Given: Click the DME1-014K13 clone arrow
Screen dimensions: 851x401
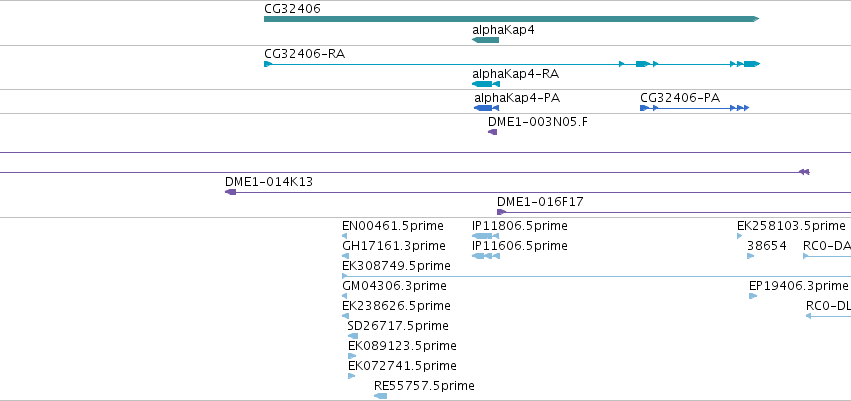Looking at the screenshot, I should [x=231, y=192].
